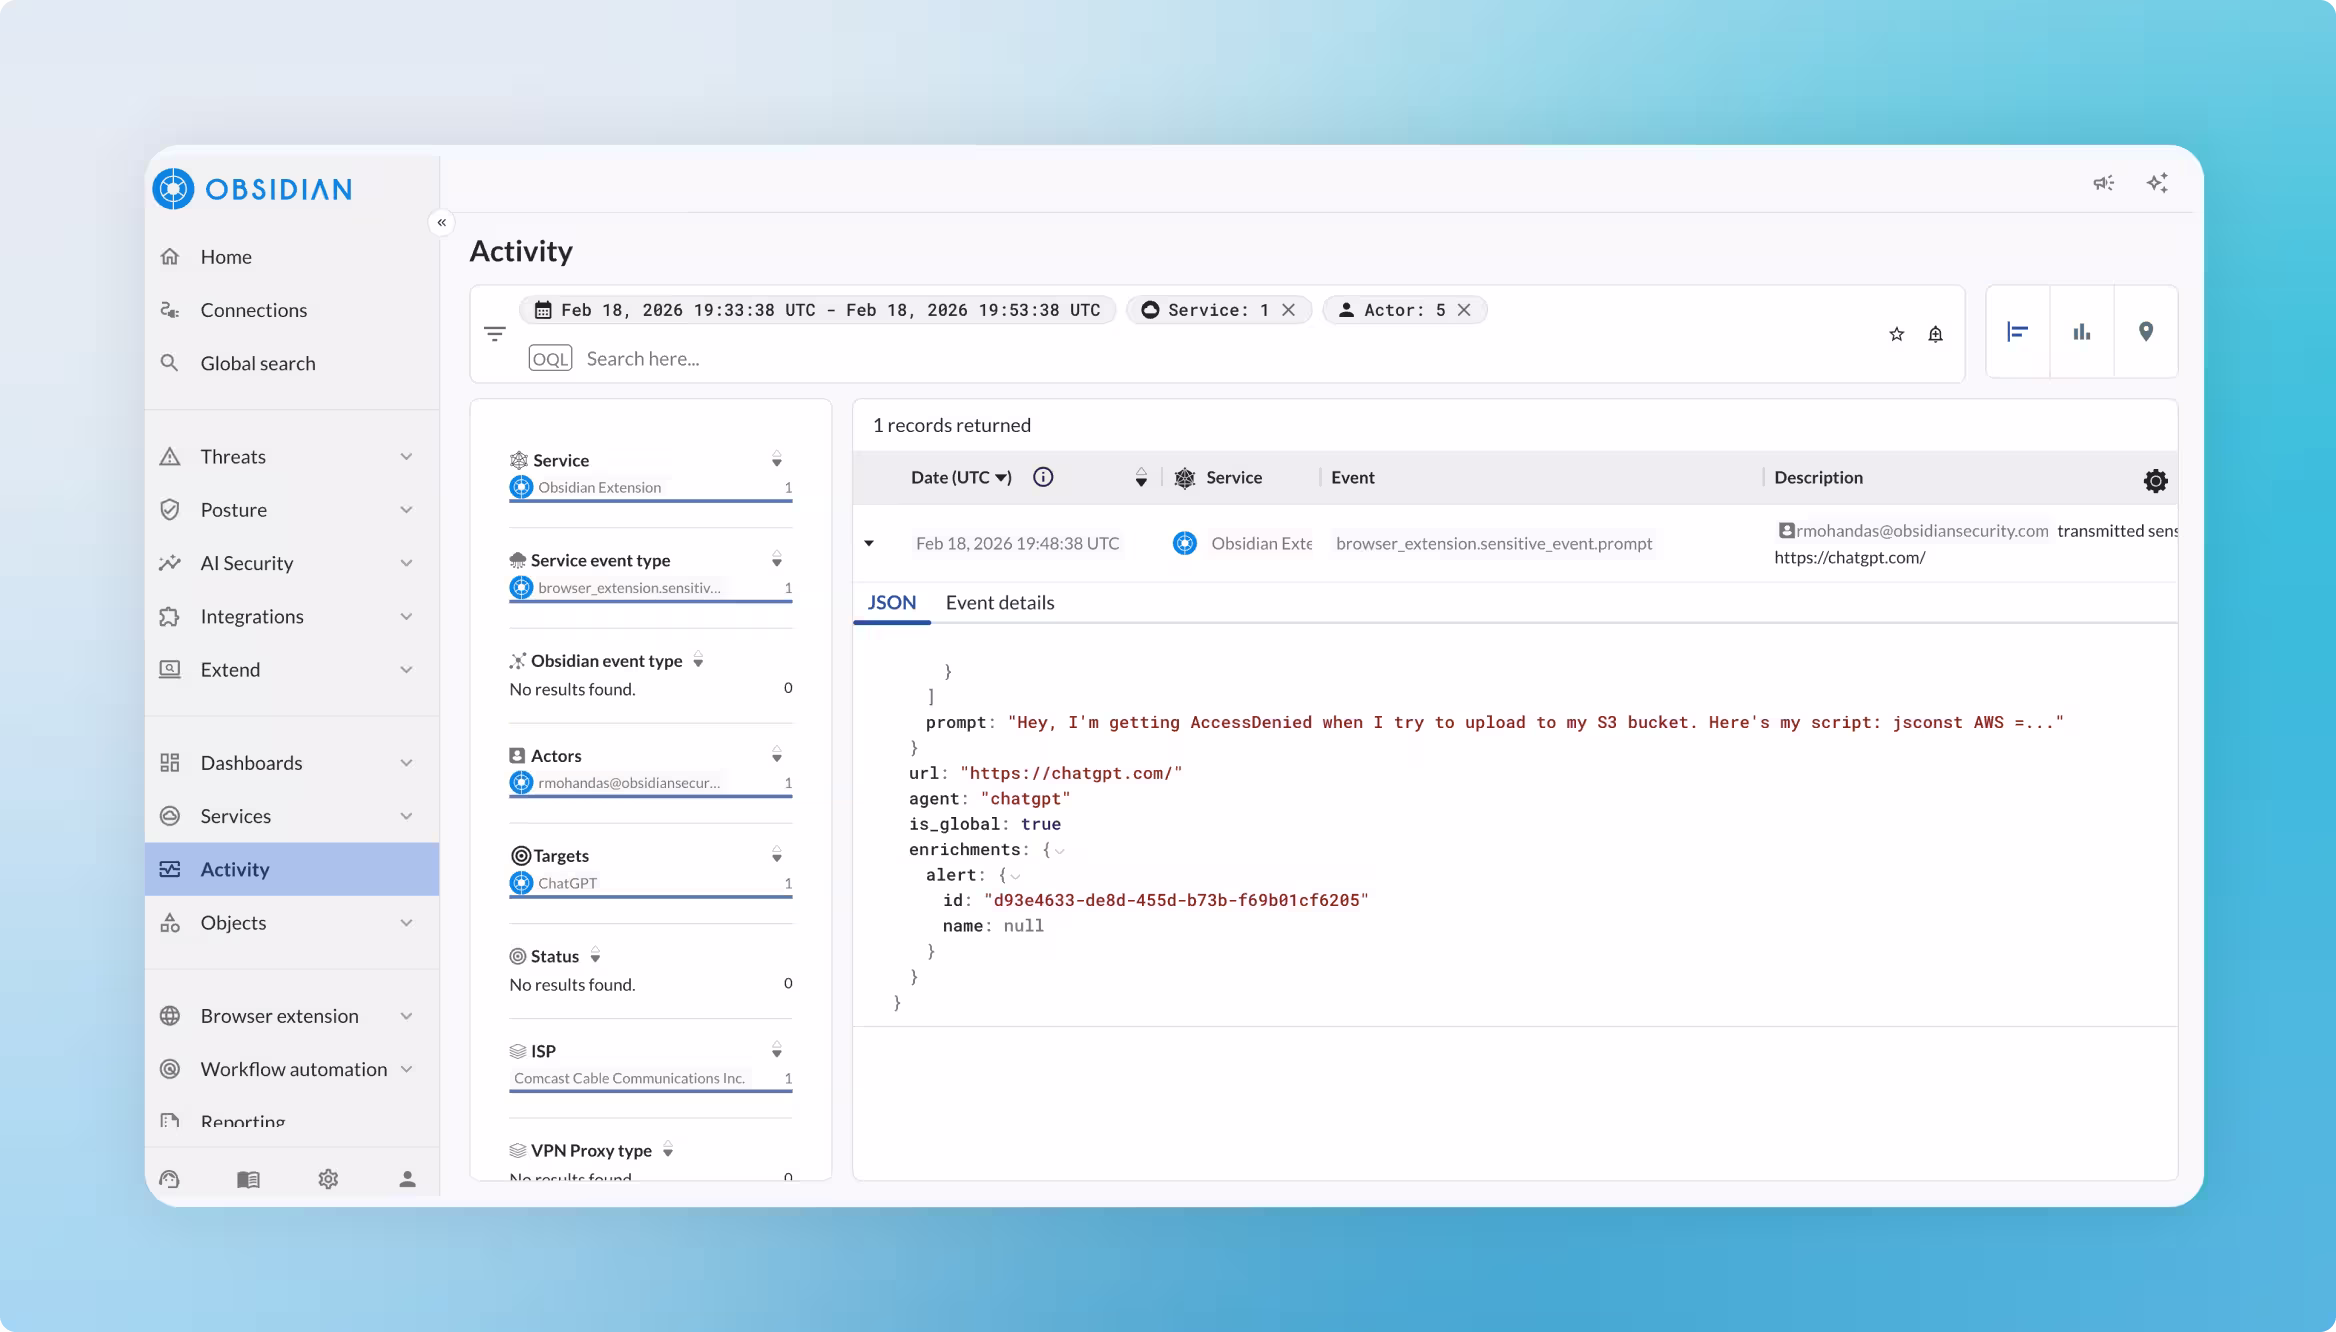Click the browser_extension.sensitive_event.prompt event cell
This screenshot has width=2336, height=1332.
[x=1494, y=543]
